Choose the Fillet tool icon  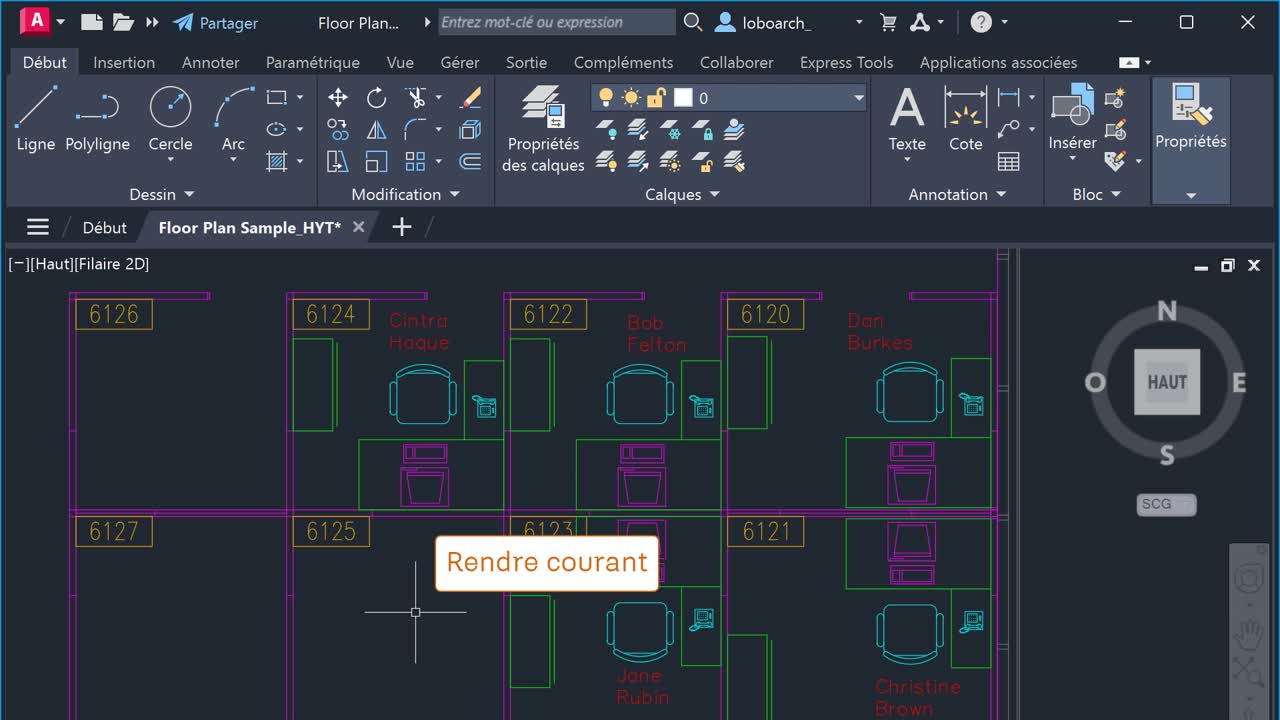click(x=415, y=129)
